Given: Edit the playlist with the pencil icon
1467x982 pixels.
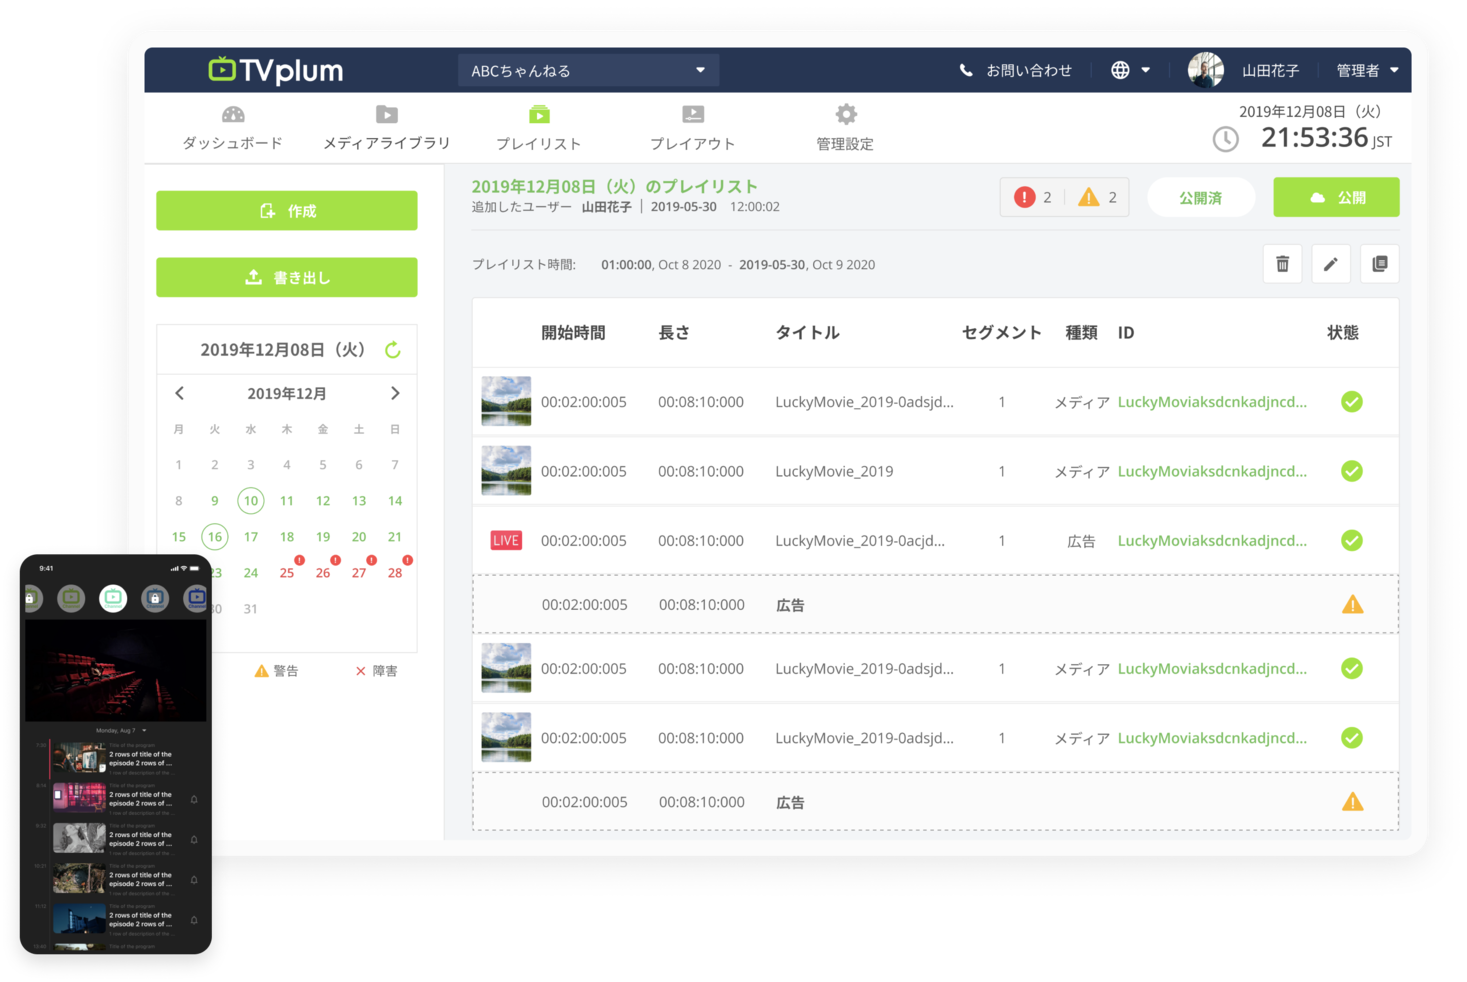Looking at the screenshot, I should tap(1331, 264).
